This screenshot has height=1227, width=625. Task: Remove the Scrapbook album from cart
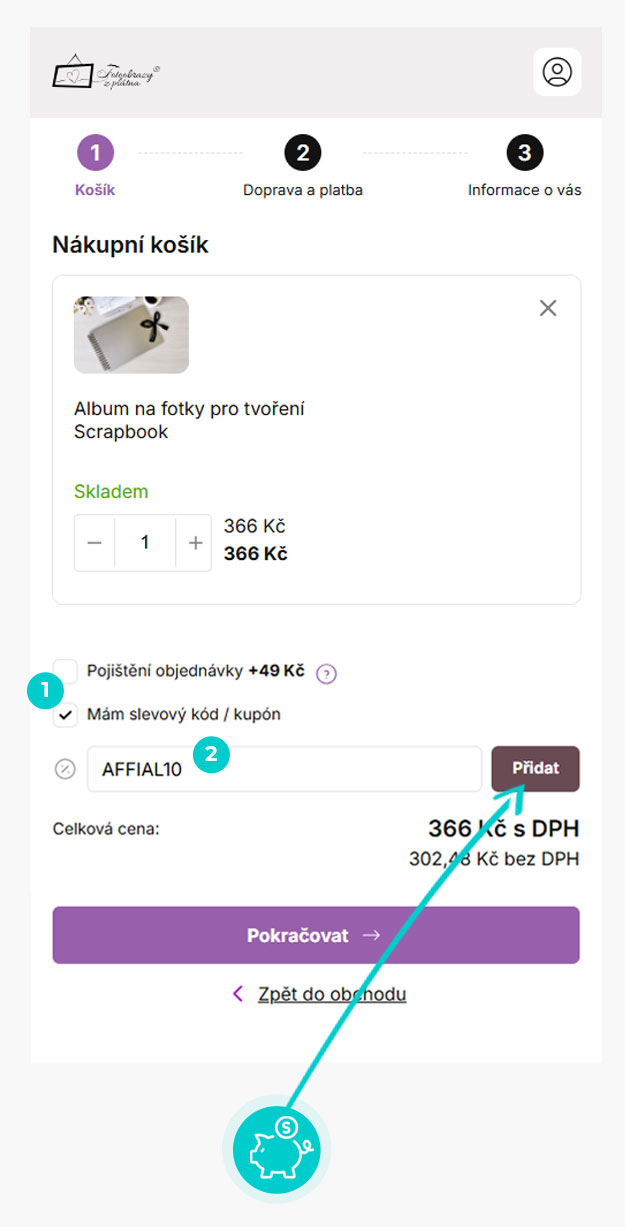point(548,308)
